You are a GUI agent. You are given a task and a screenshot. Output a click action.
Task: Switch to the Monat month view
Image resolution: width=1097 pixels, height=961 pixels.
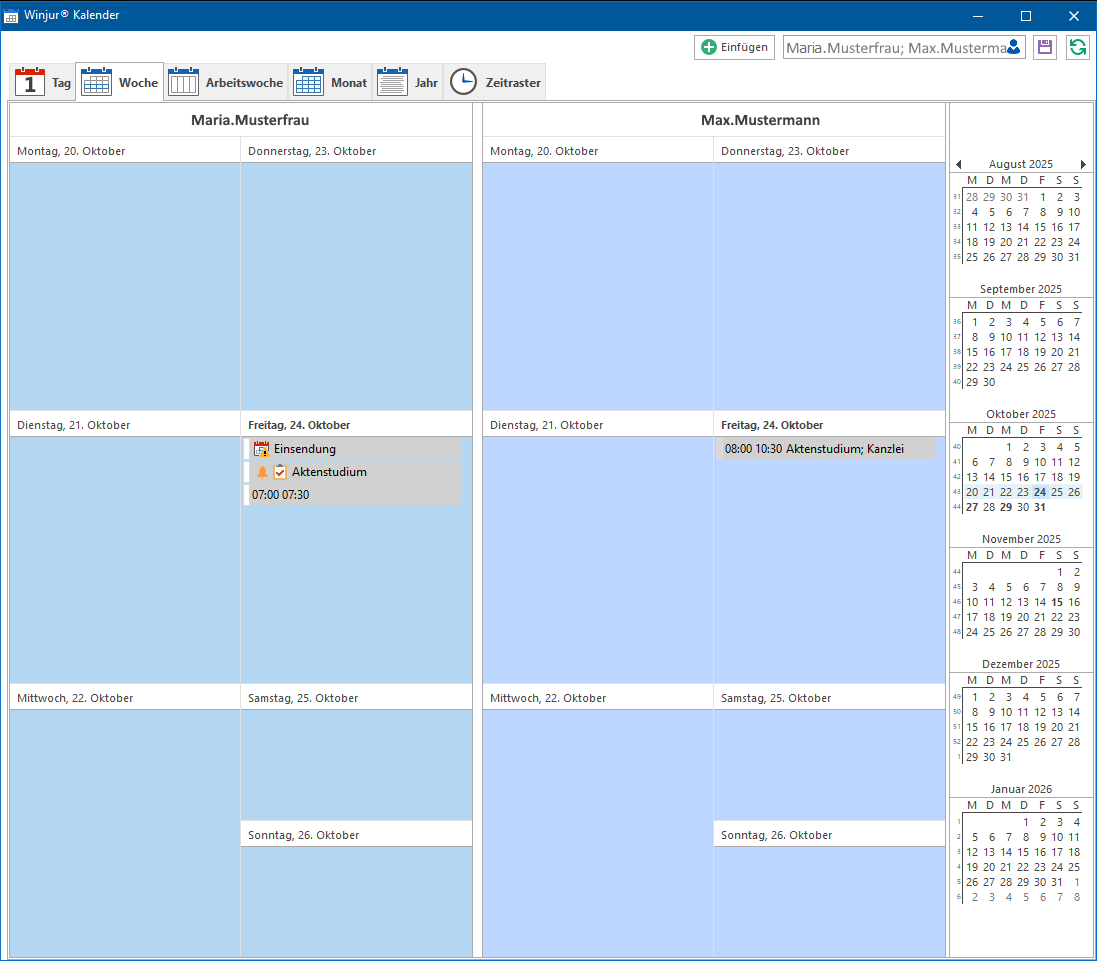(x=330, y=83)
